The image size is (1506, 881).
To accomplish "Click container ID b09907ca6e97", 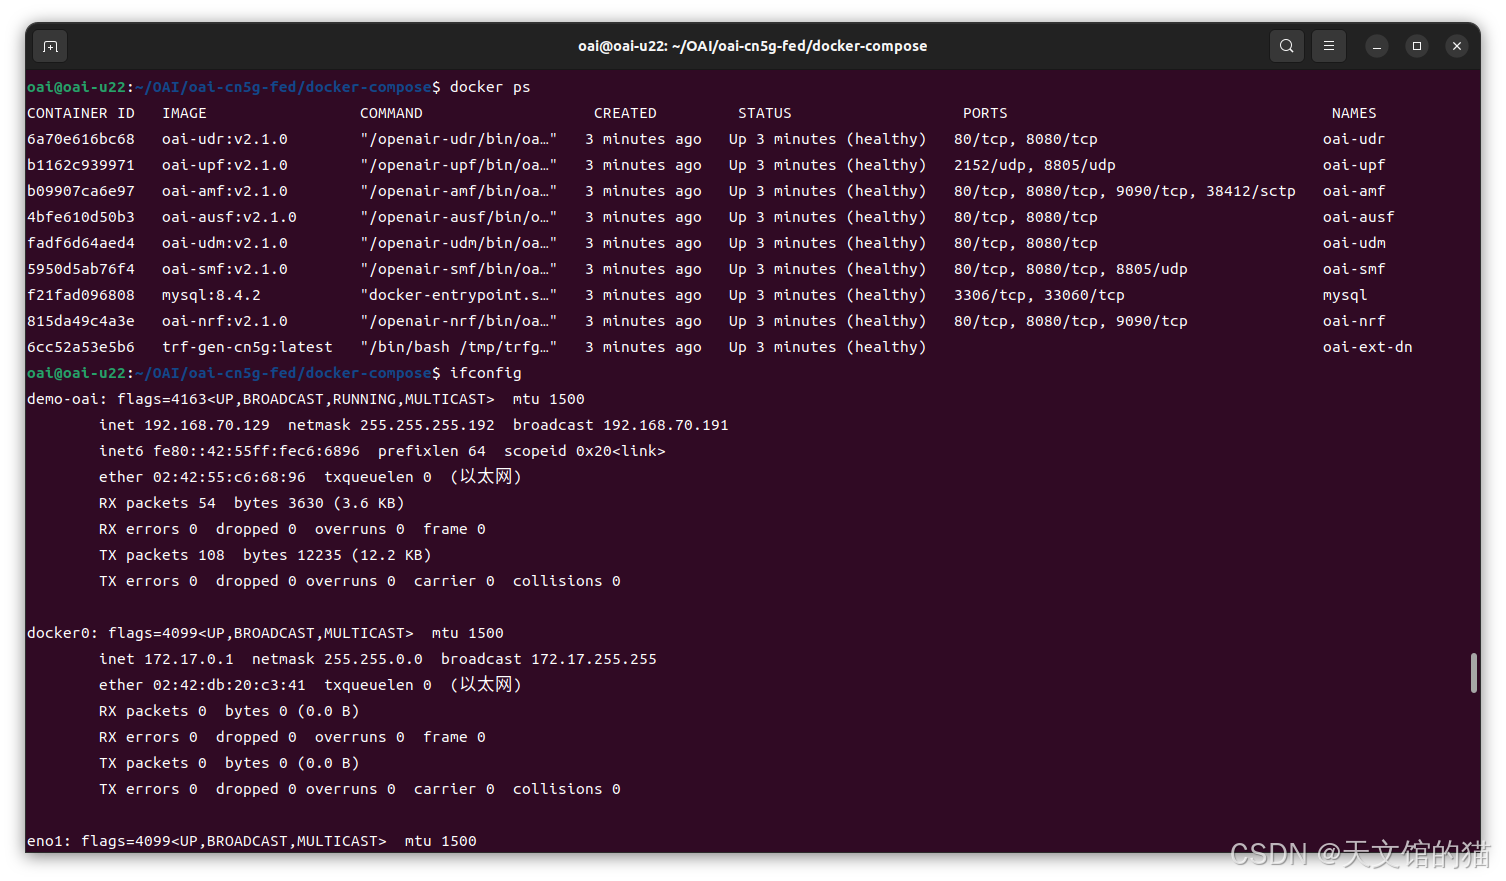I will [81, 191].
